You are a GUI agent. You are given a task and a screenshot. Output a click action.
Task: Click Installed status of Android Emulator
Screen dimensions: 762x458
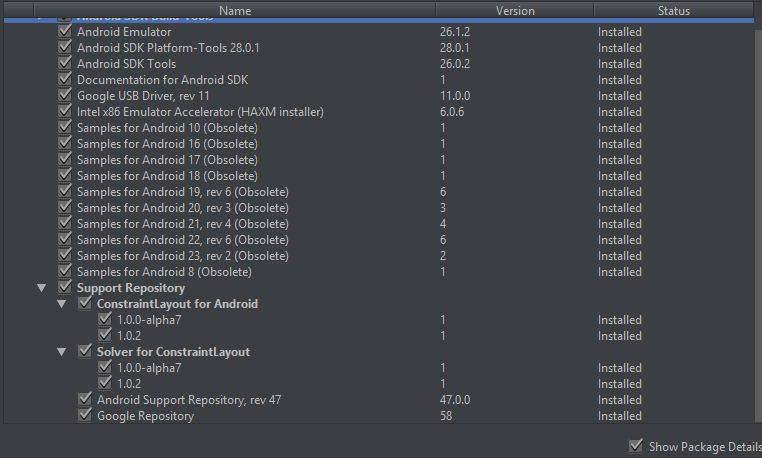click(620, 32)
